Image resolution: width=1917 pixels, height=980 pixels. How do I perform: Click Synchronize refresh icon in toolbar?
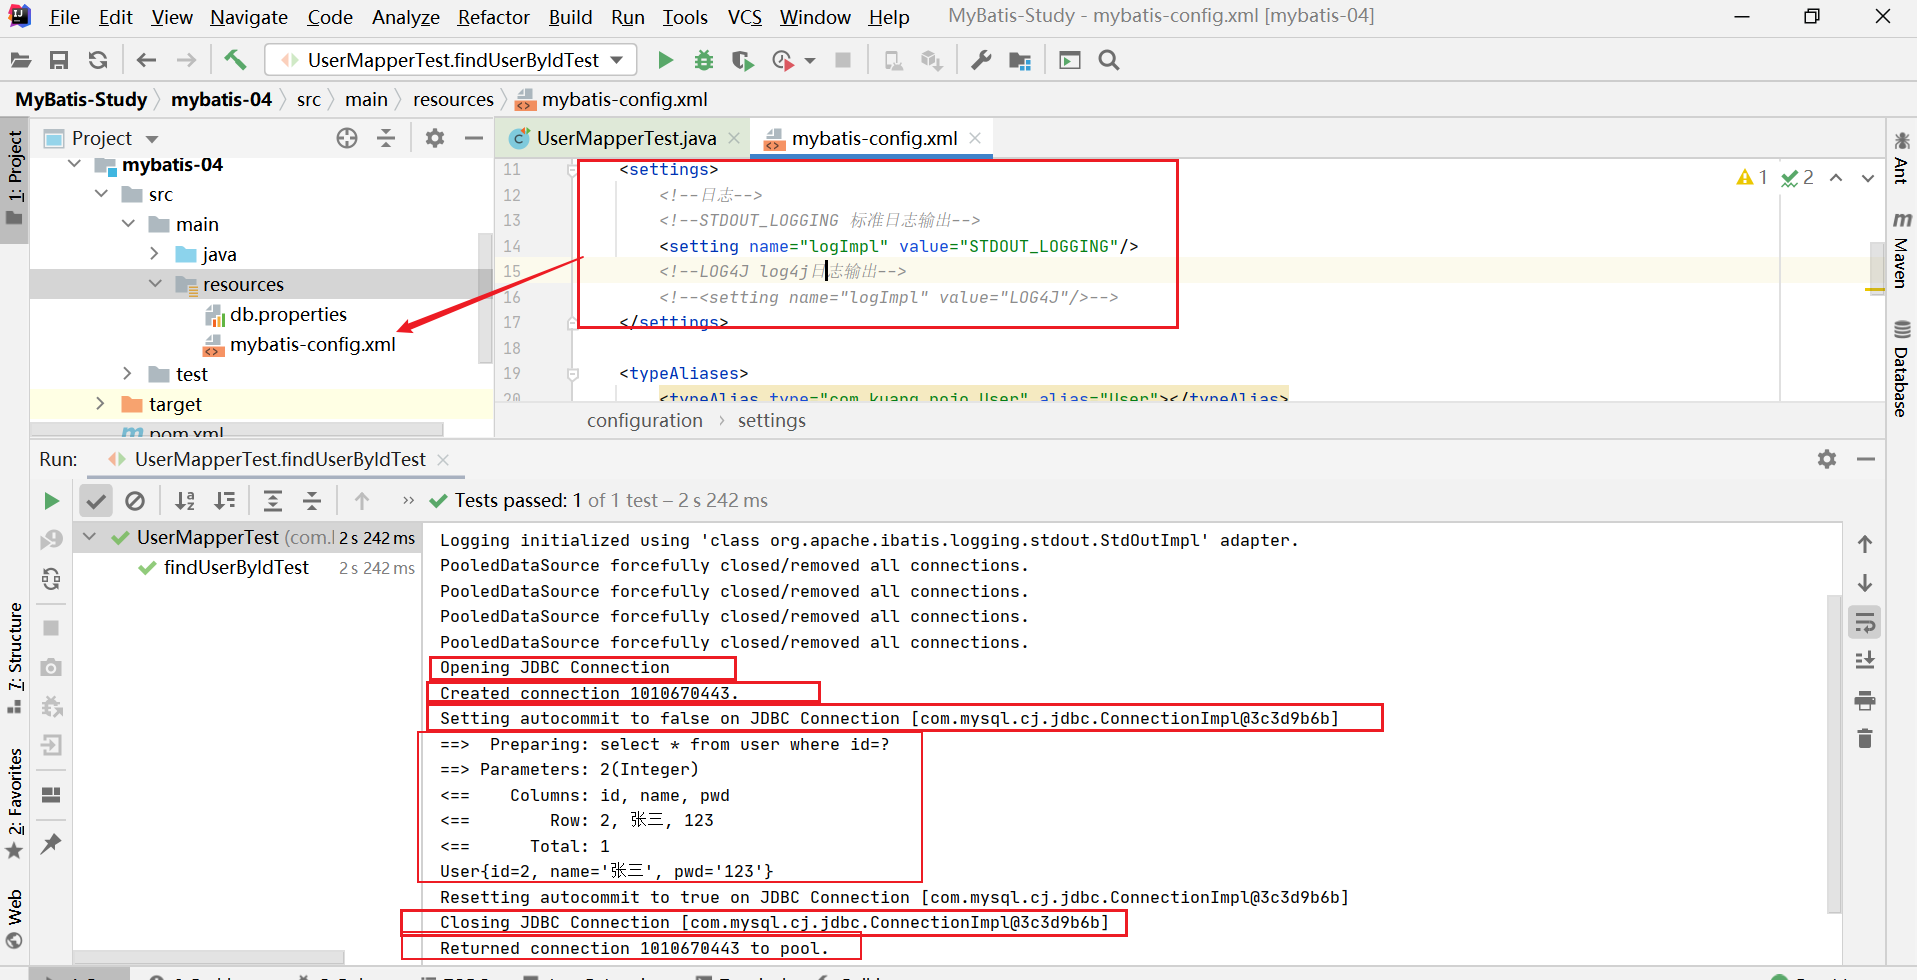[x=98, y=60]
